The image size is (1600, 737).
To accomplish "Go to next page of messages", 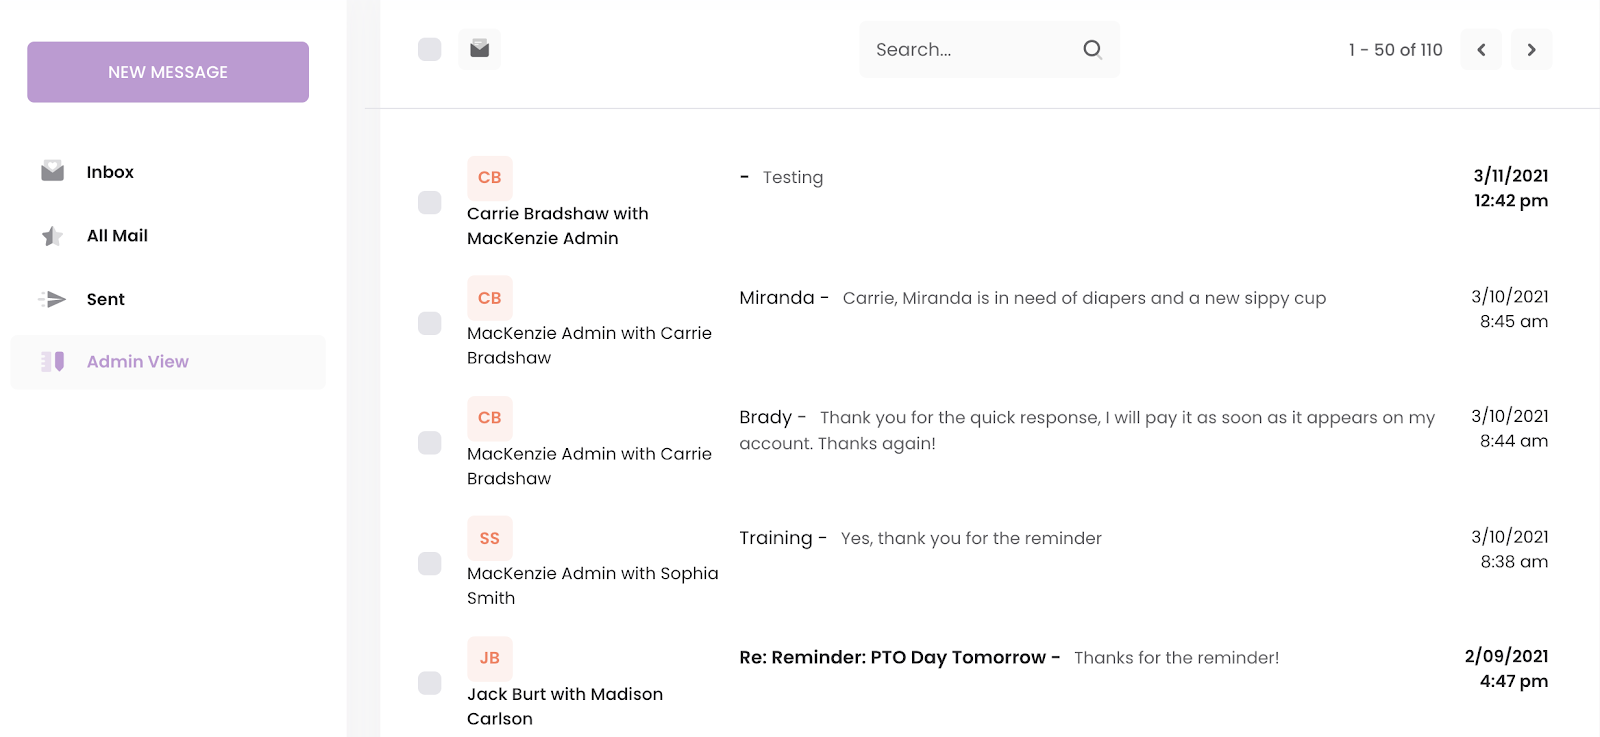I will click(1531, 50).
